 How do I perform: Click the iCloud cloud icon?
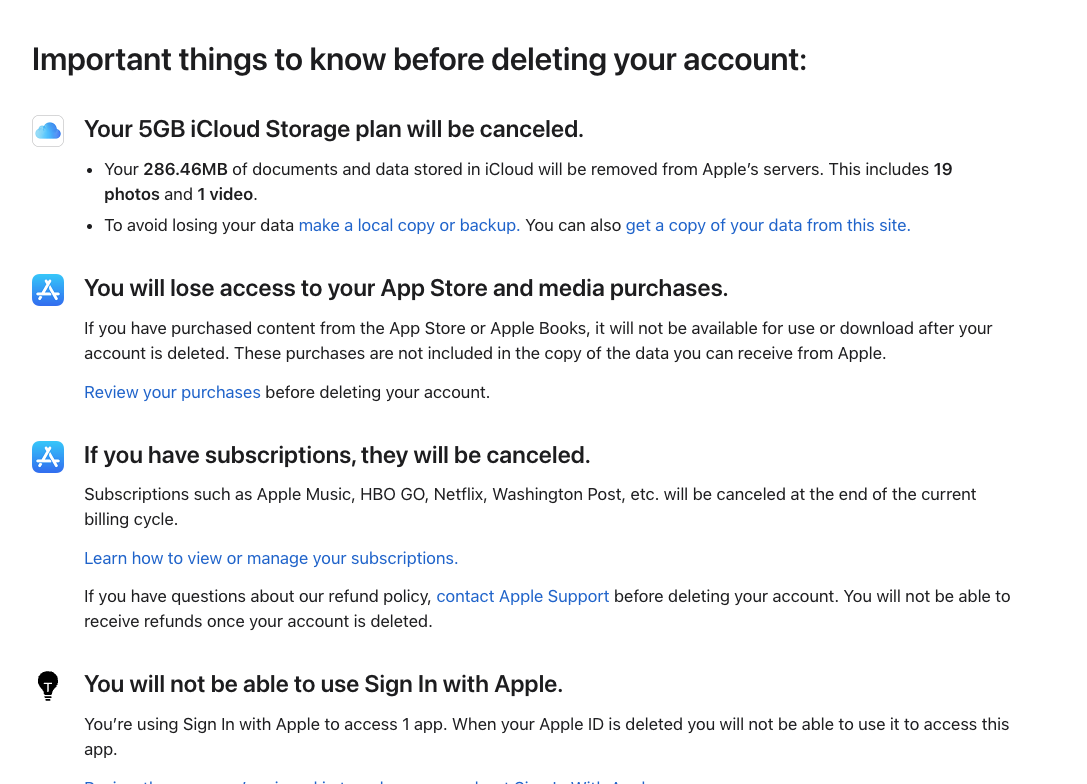click(x=48, y=131)
